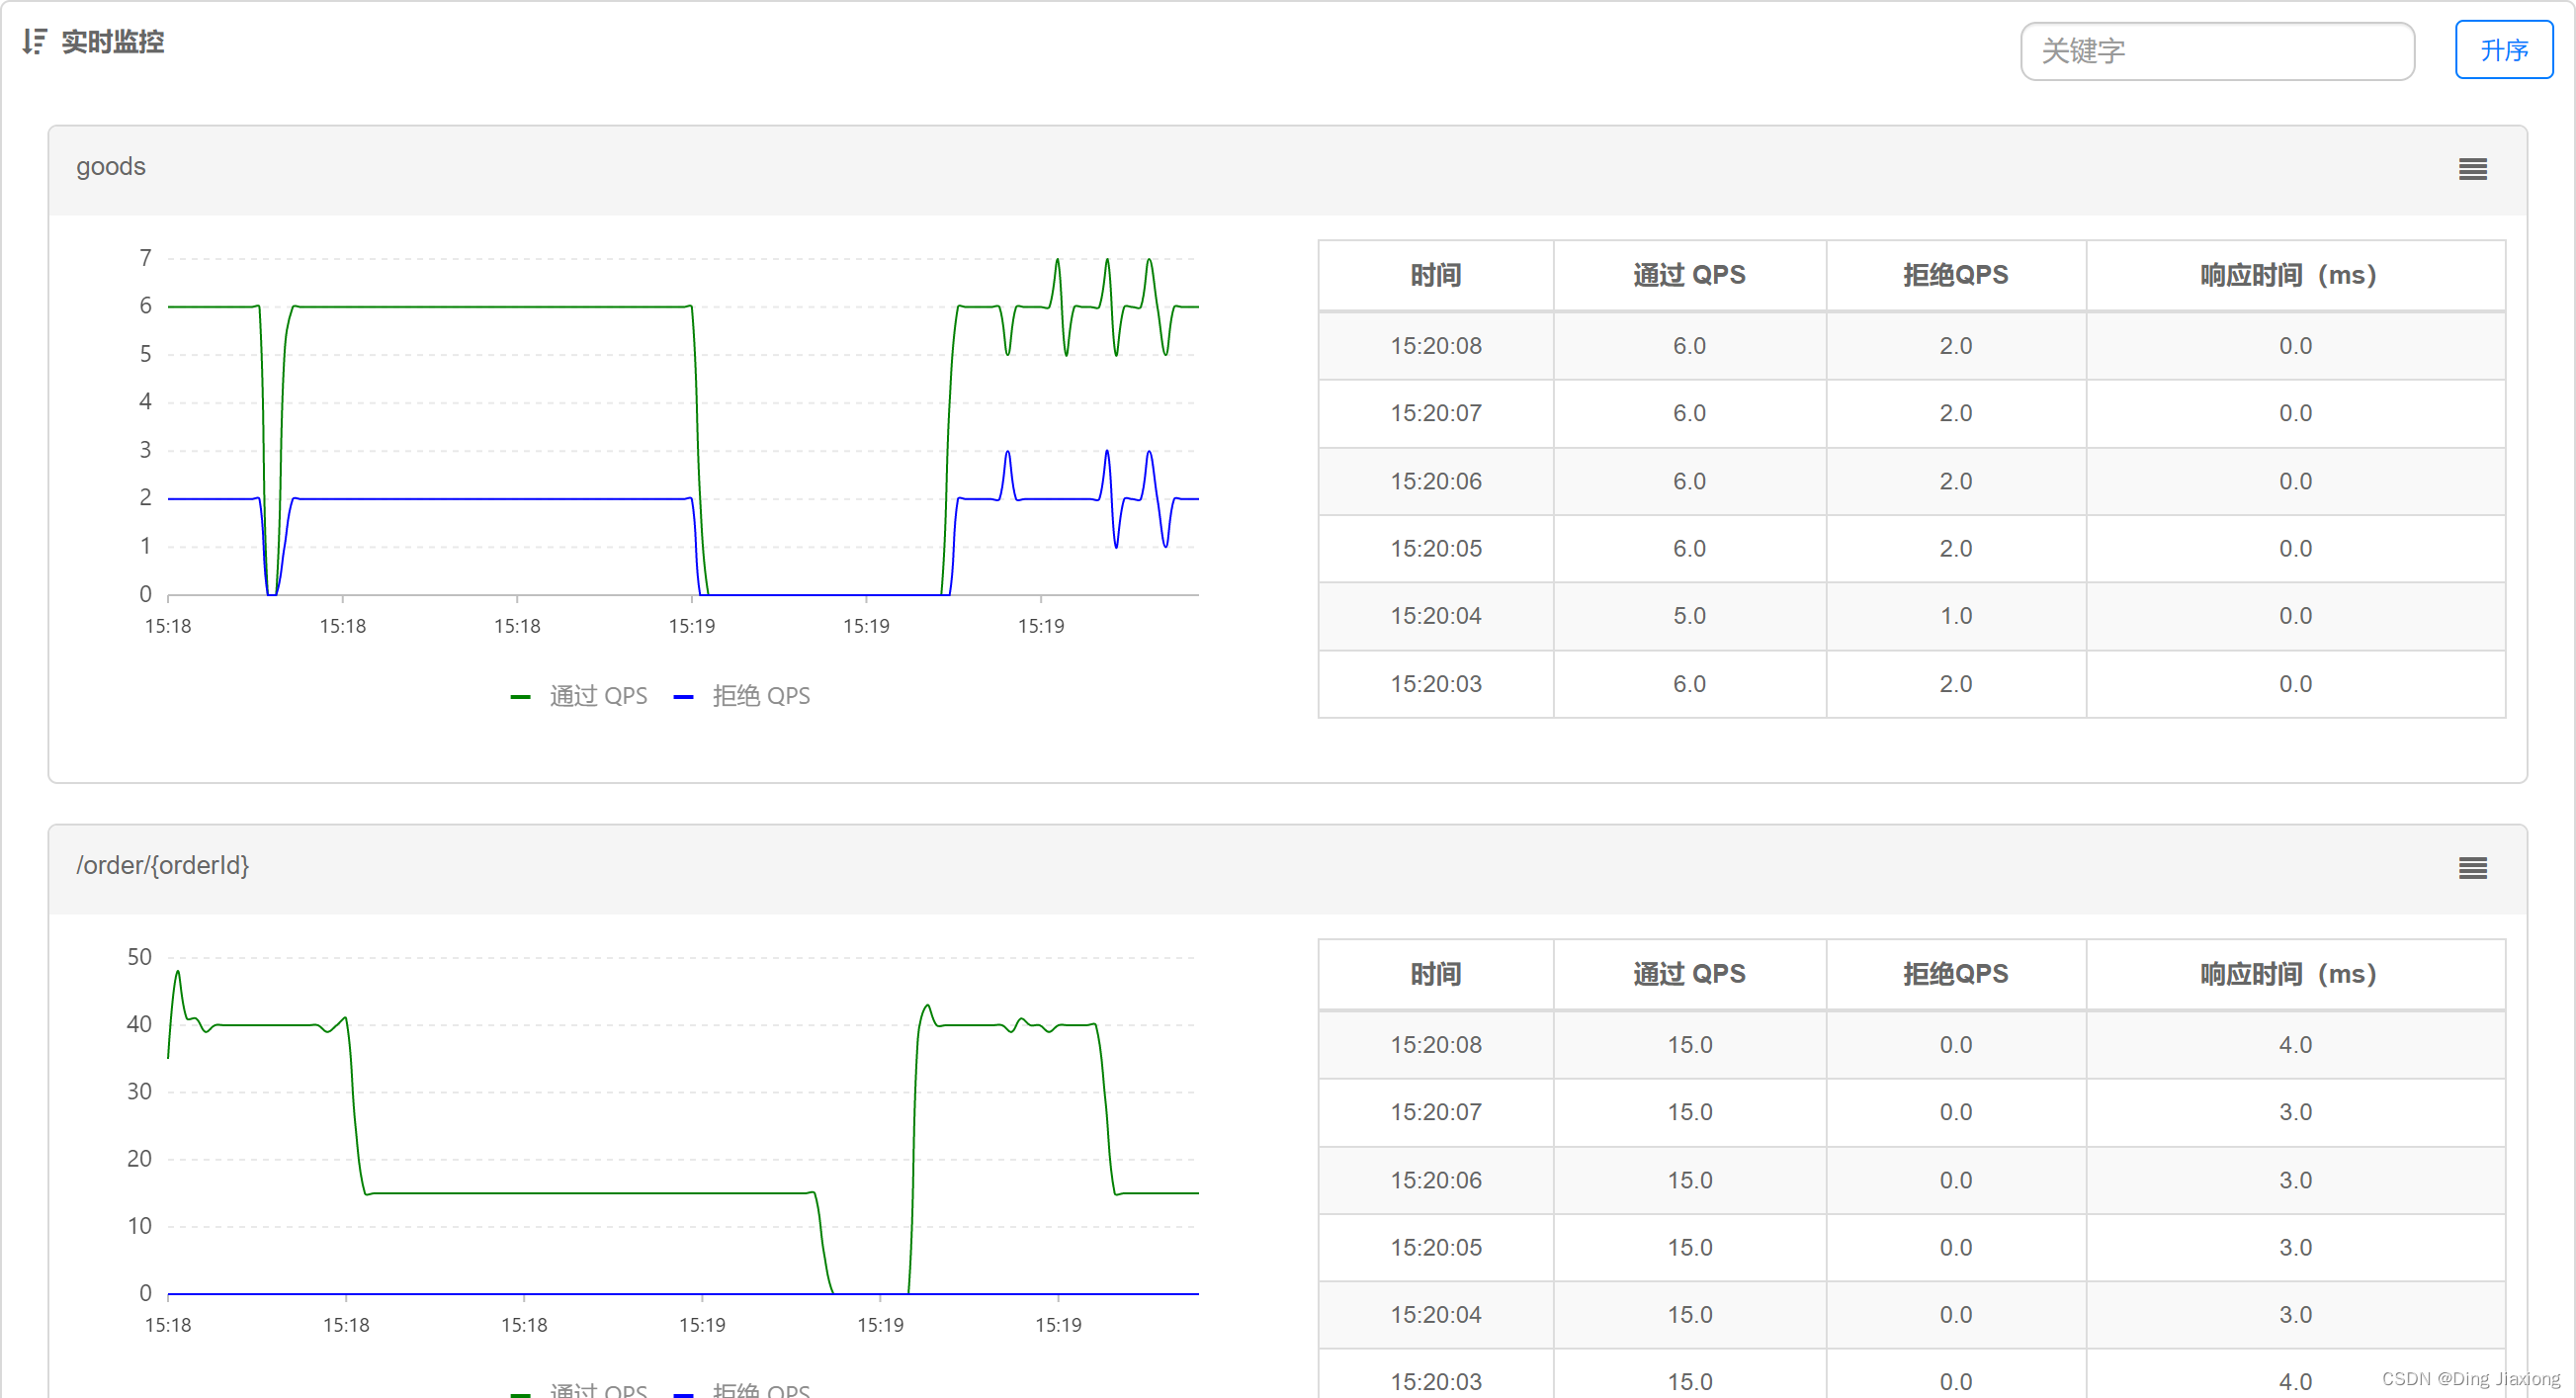Select 15:20:04 row time in order table

pos(1435,1315)
